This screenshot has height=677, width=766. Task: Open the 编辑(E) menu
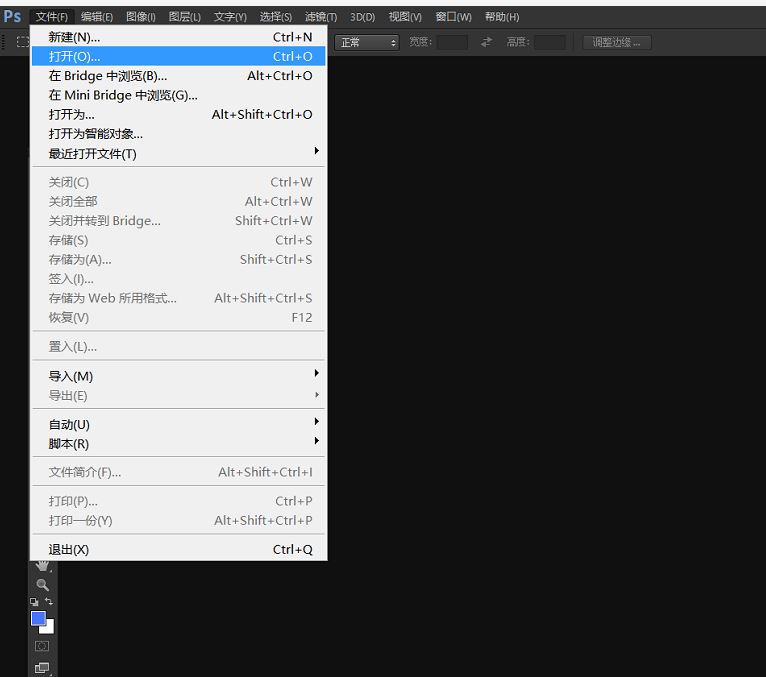click(97, 17)
